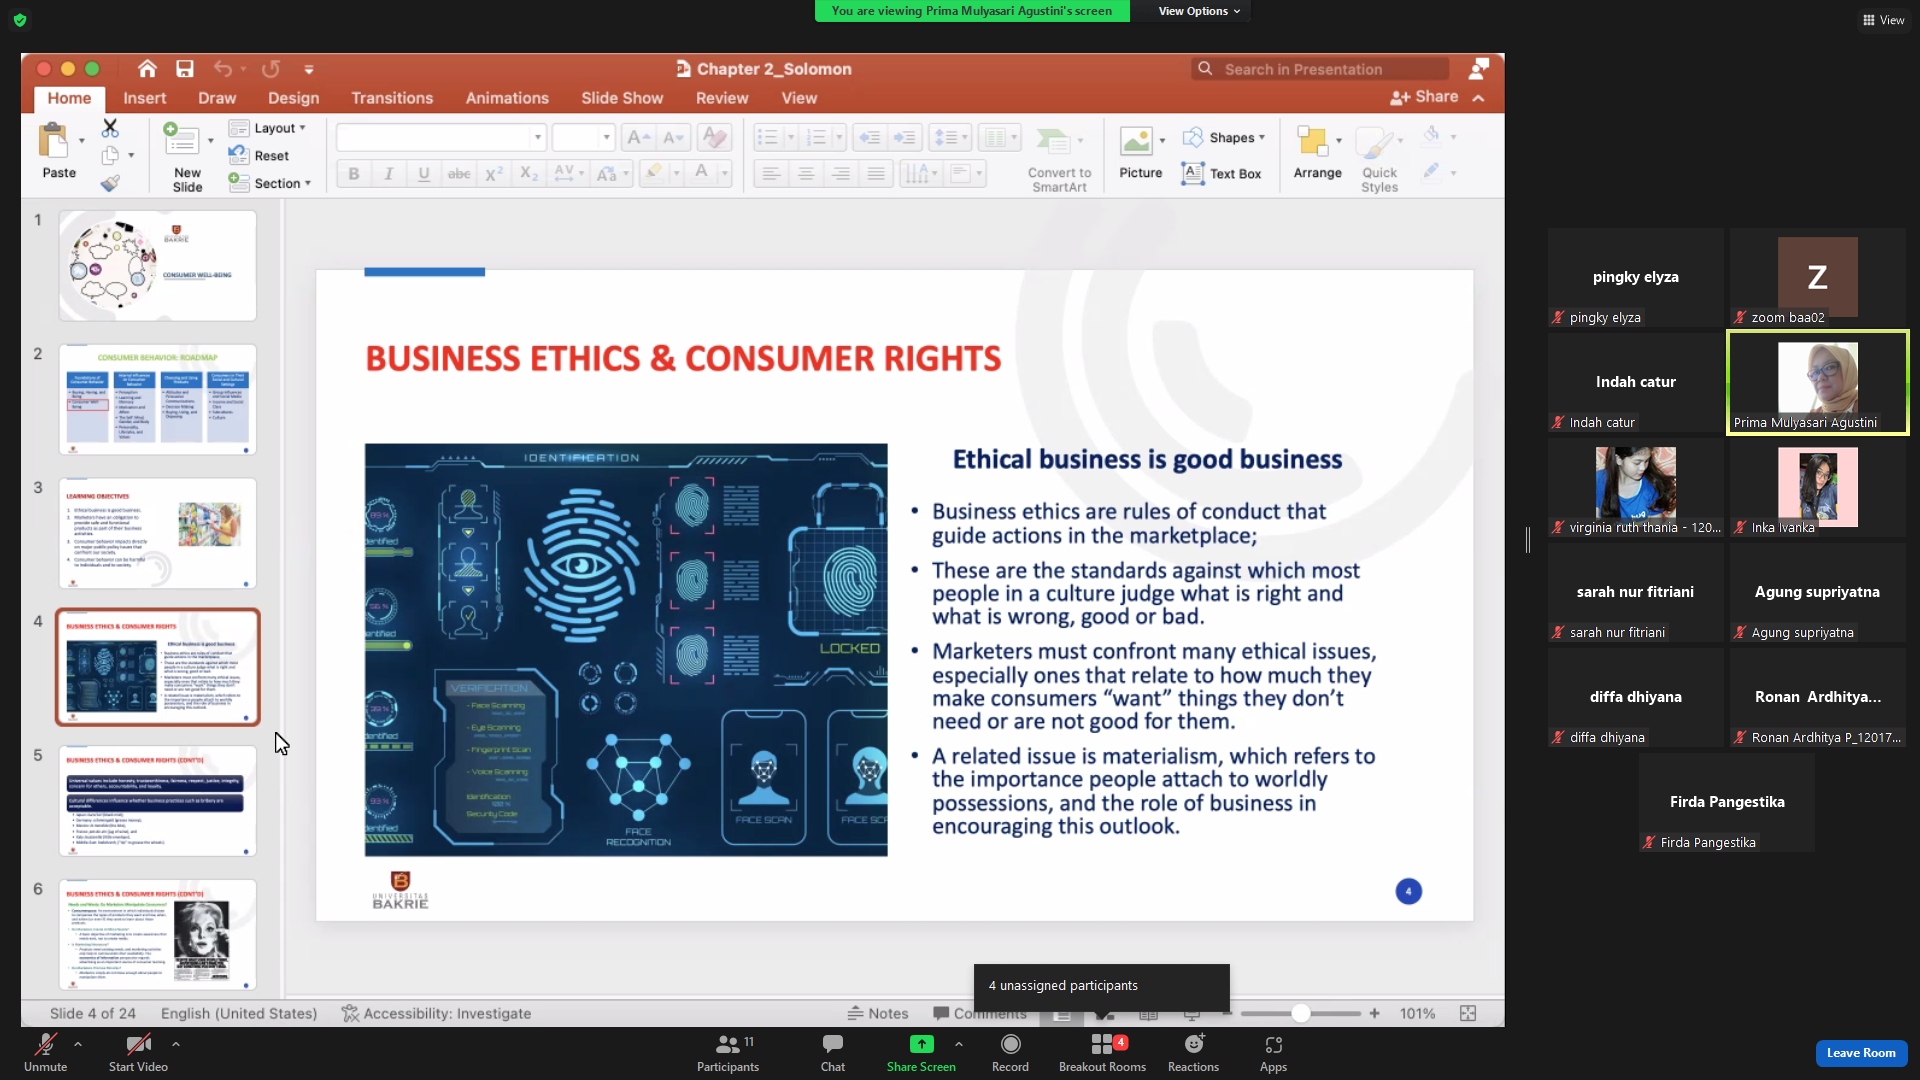Click the Accessibility: Investigate status item
Screen dimensions: 1920x1080
tap(436, 1013)
